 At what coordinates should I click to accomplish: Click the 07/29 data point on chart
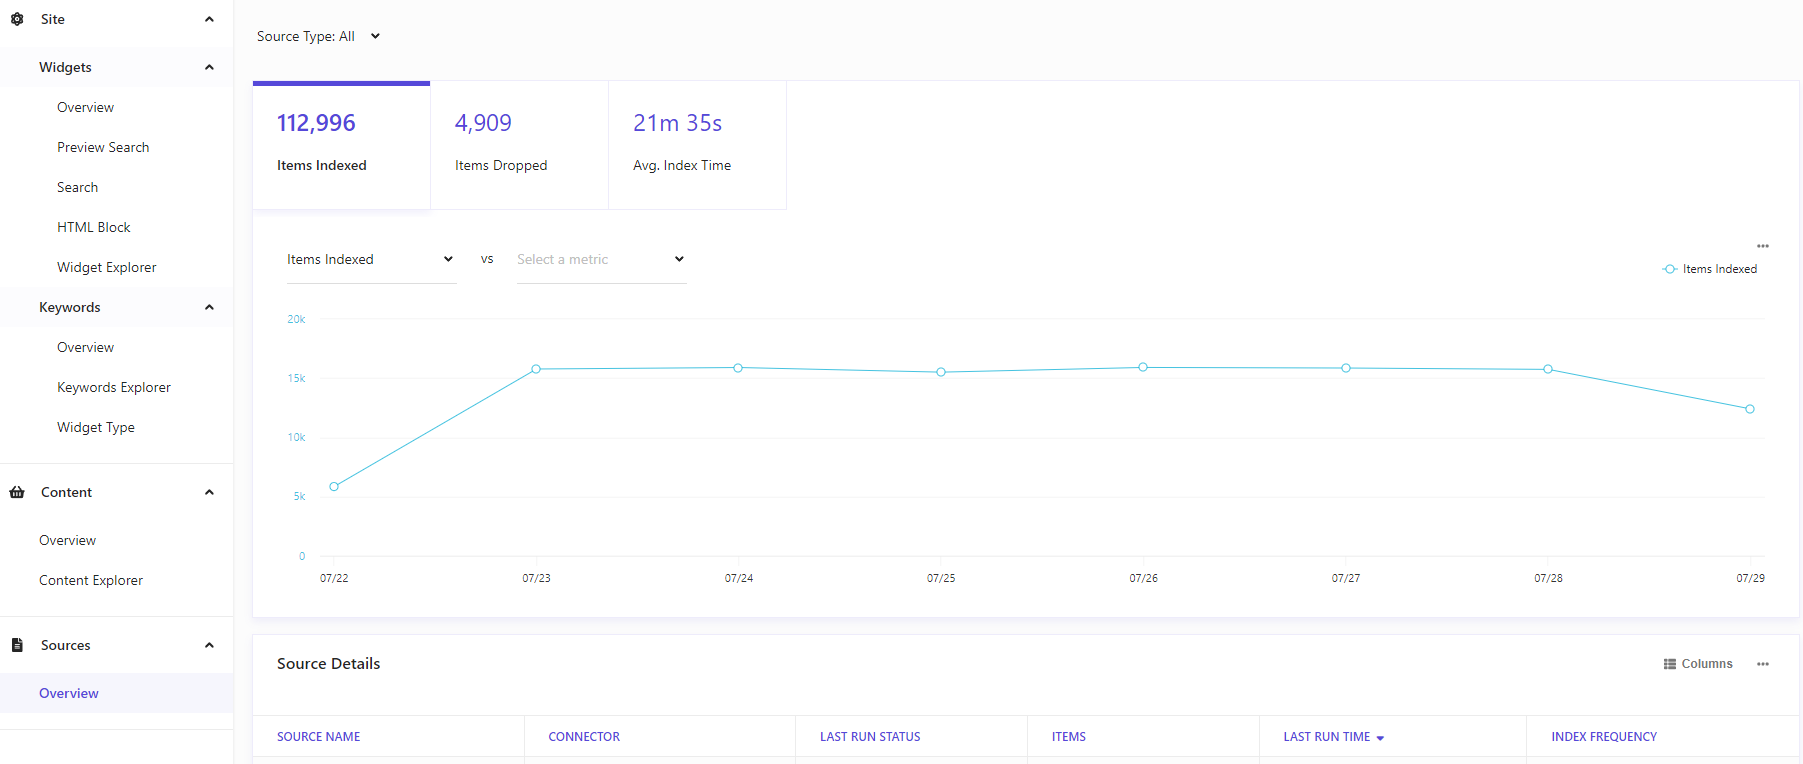point(1750,409)
